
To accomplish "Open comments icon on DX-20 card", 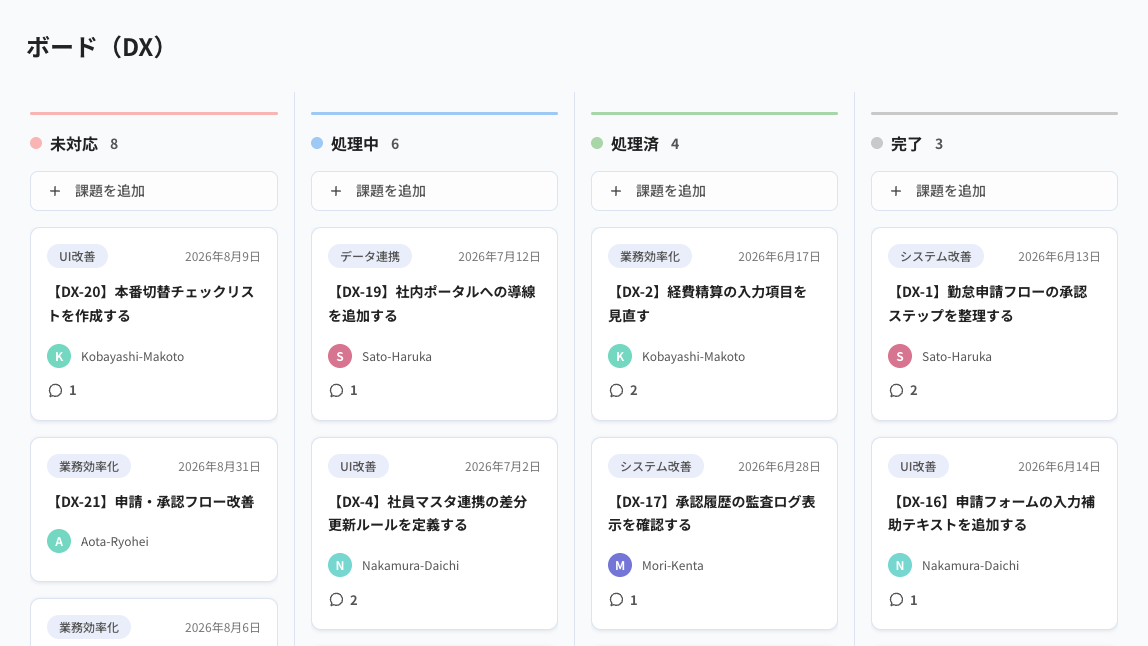I will click(55, 390).
